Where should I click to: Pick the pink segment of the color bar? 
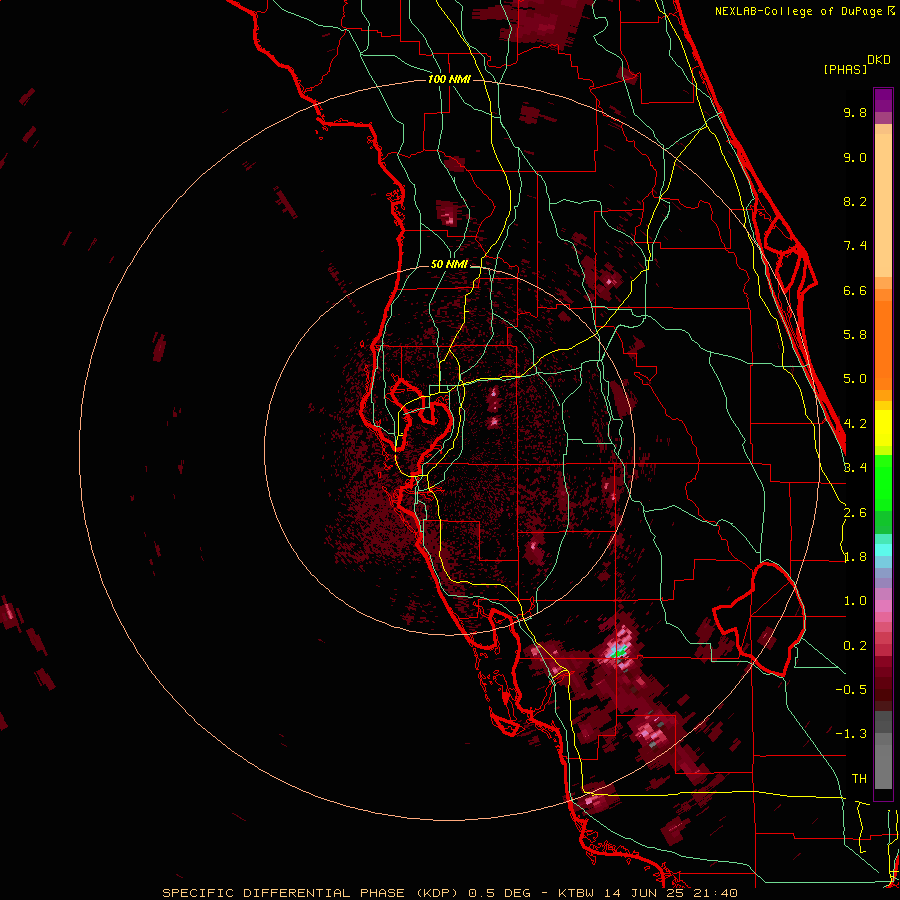pyautogui.click(x=883, y=606)
